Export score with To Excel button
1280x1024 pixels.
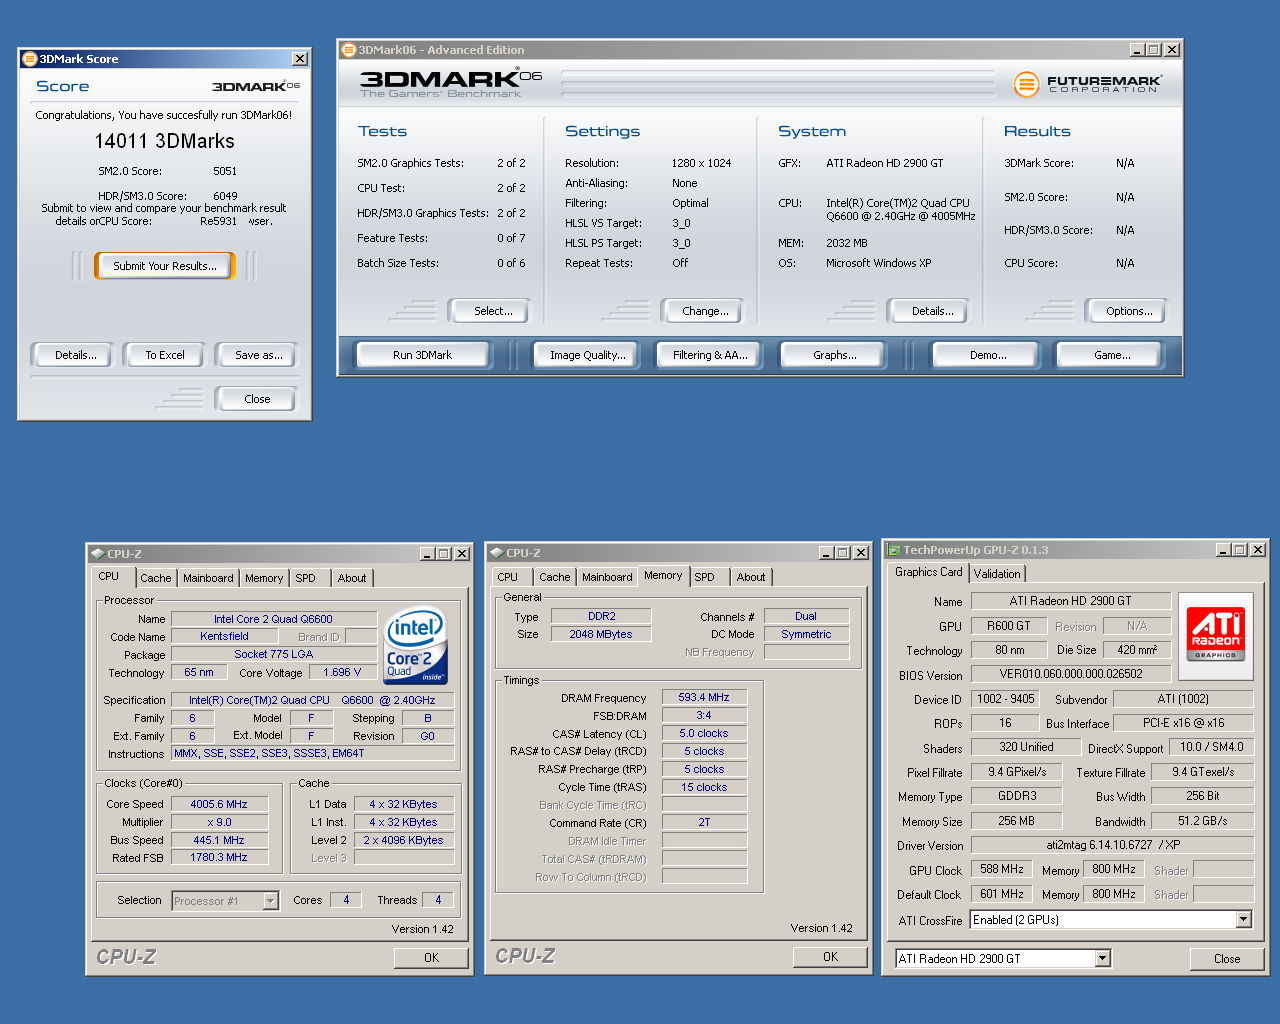click(x=165, y=355)
